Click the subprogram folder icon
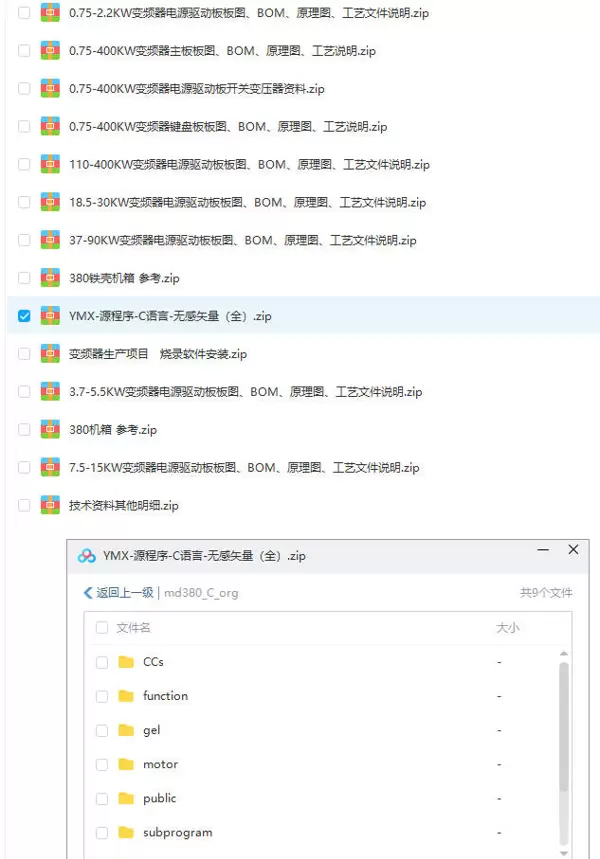600x859 pixels. click(126, 833)
